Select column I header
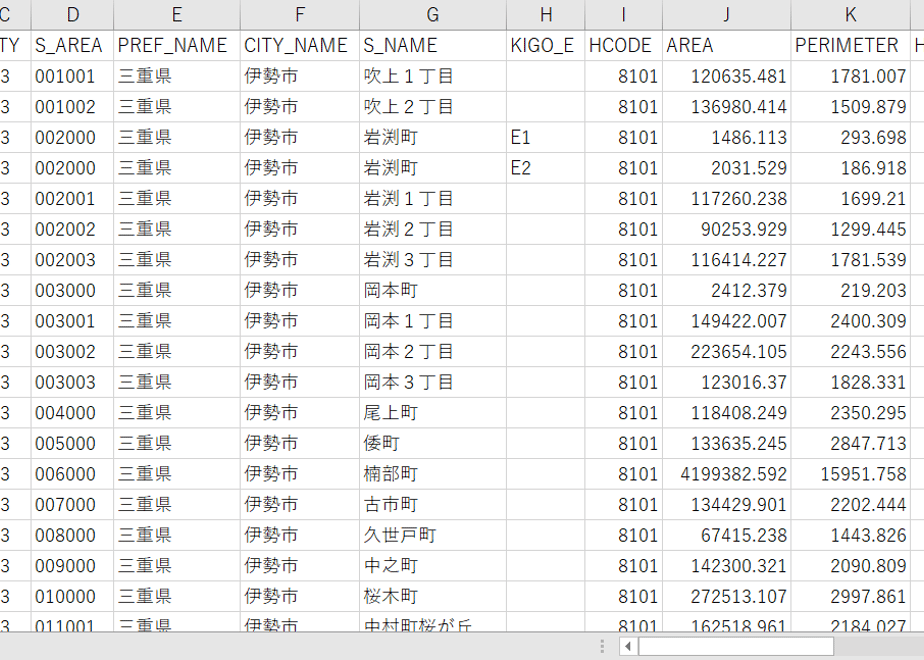 tap(623, 15)
